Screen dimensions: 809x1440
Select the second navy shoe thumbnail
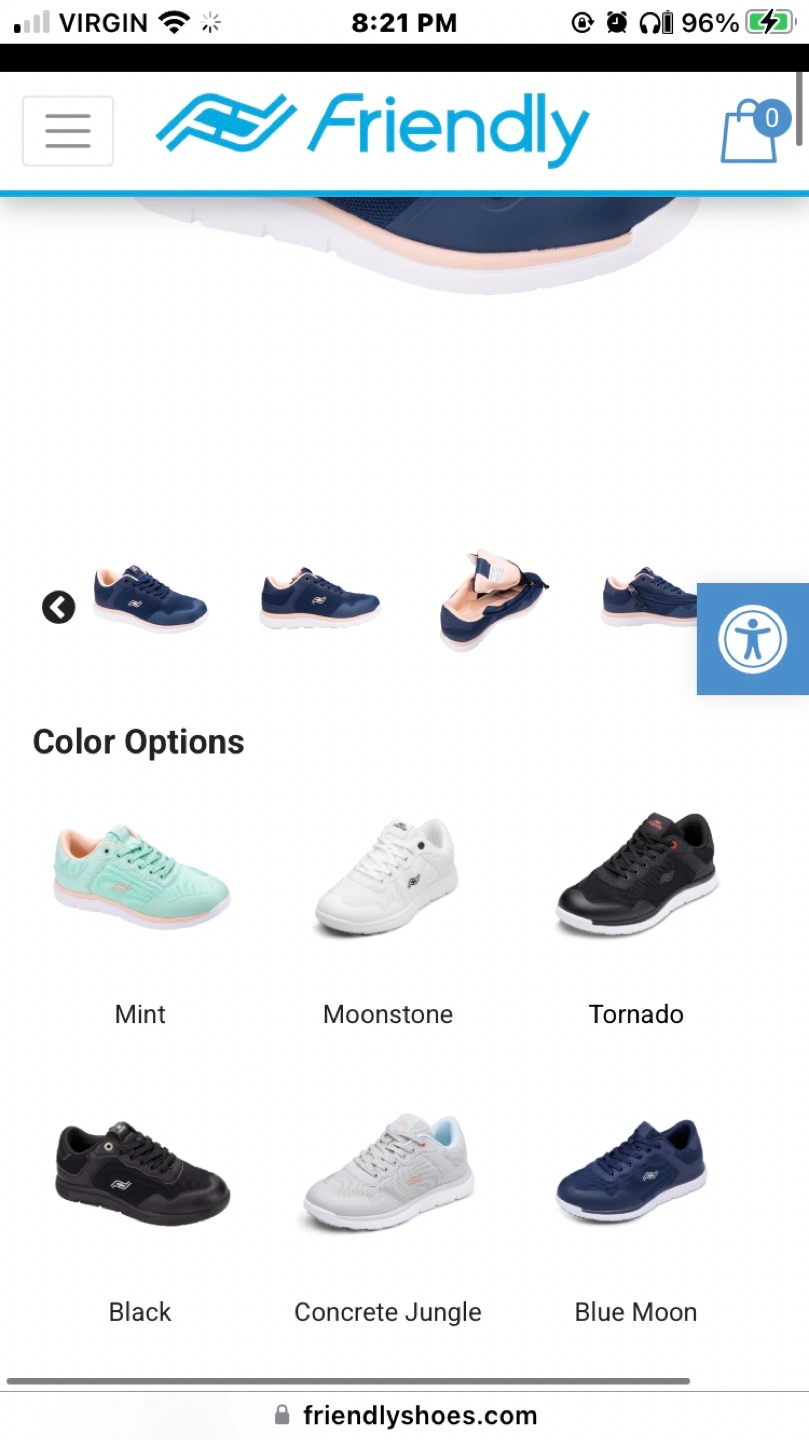(320, 598)
